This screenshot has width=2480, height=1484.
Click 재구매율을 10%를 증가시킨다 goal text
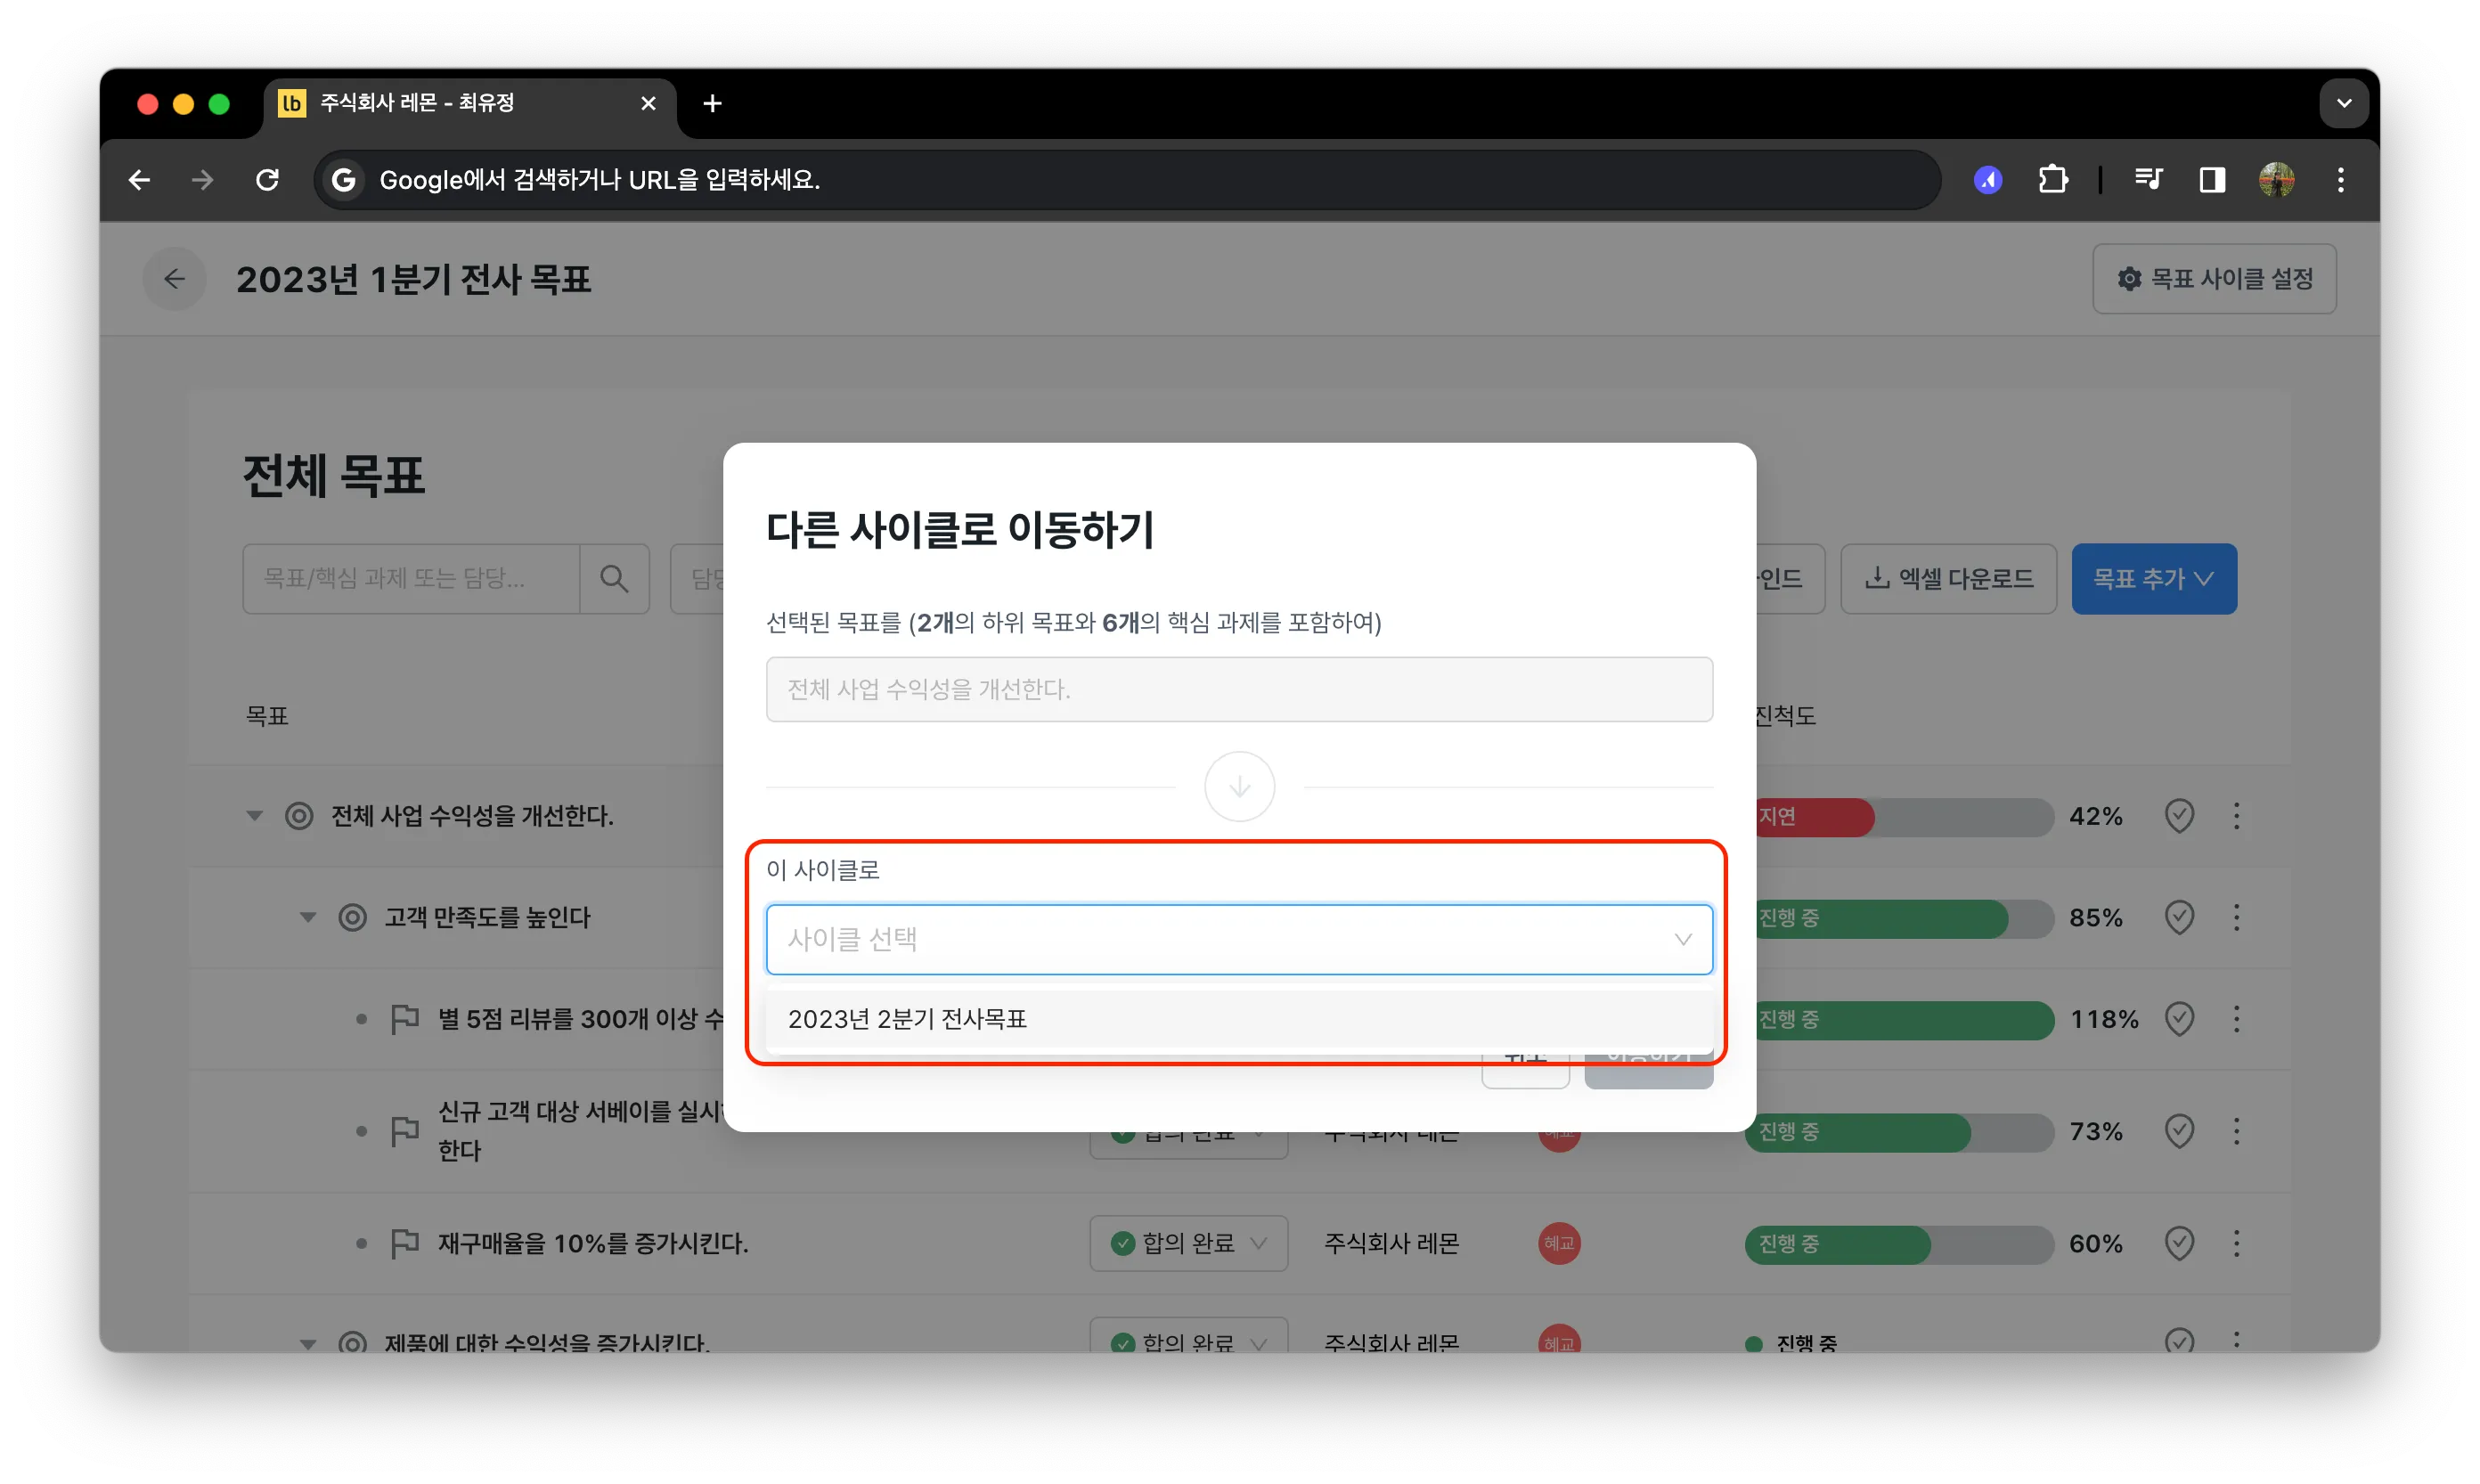point(593,1243)
